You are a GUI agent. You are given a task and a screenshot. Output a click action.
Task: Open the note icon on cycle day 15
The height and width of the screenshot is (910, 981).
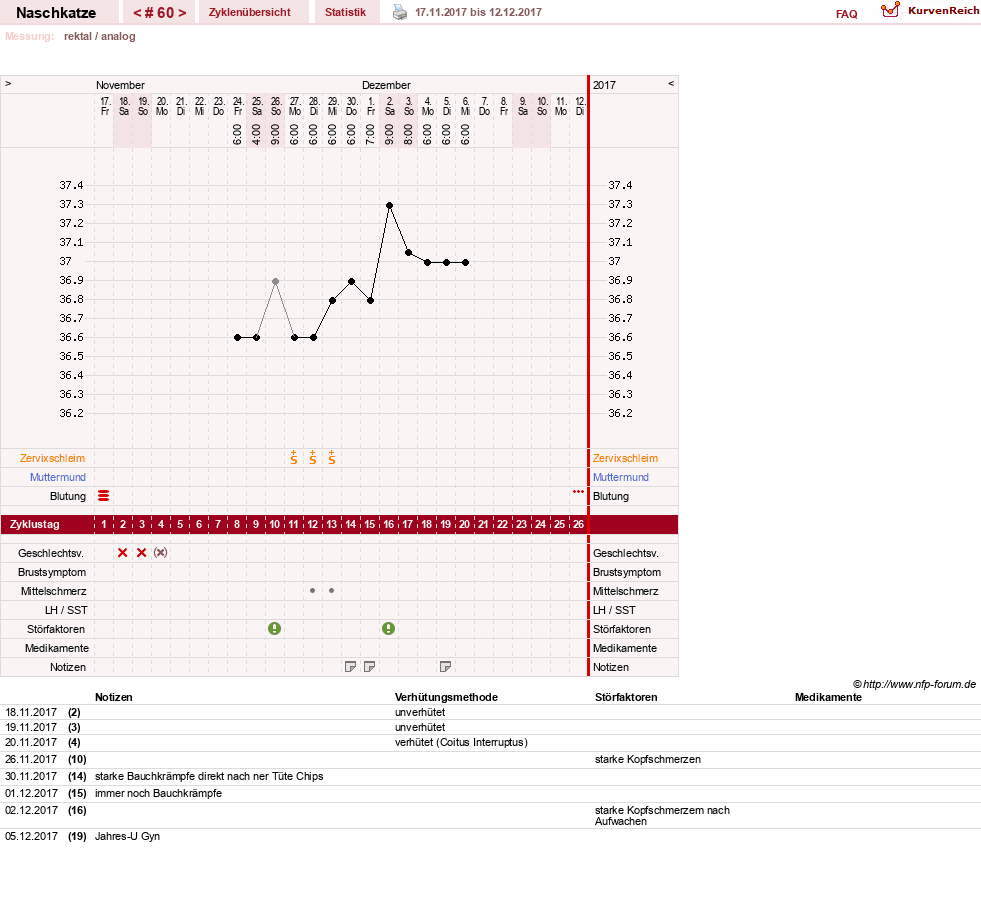pos(369,667)
